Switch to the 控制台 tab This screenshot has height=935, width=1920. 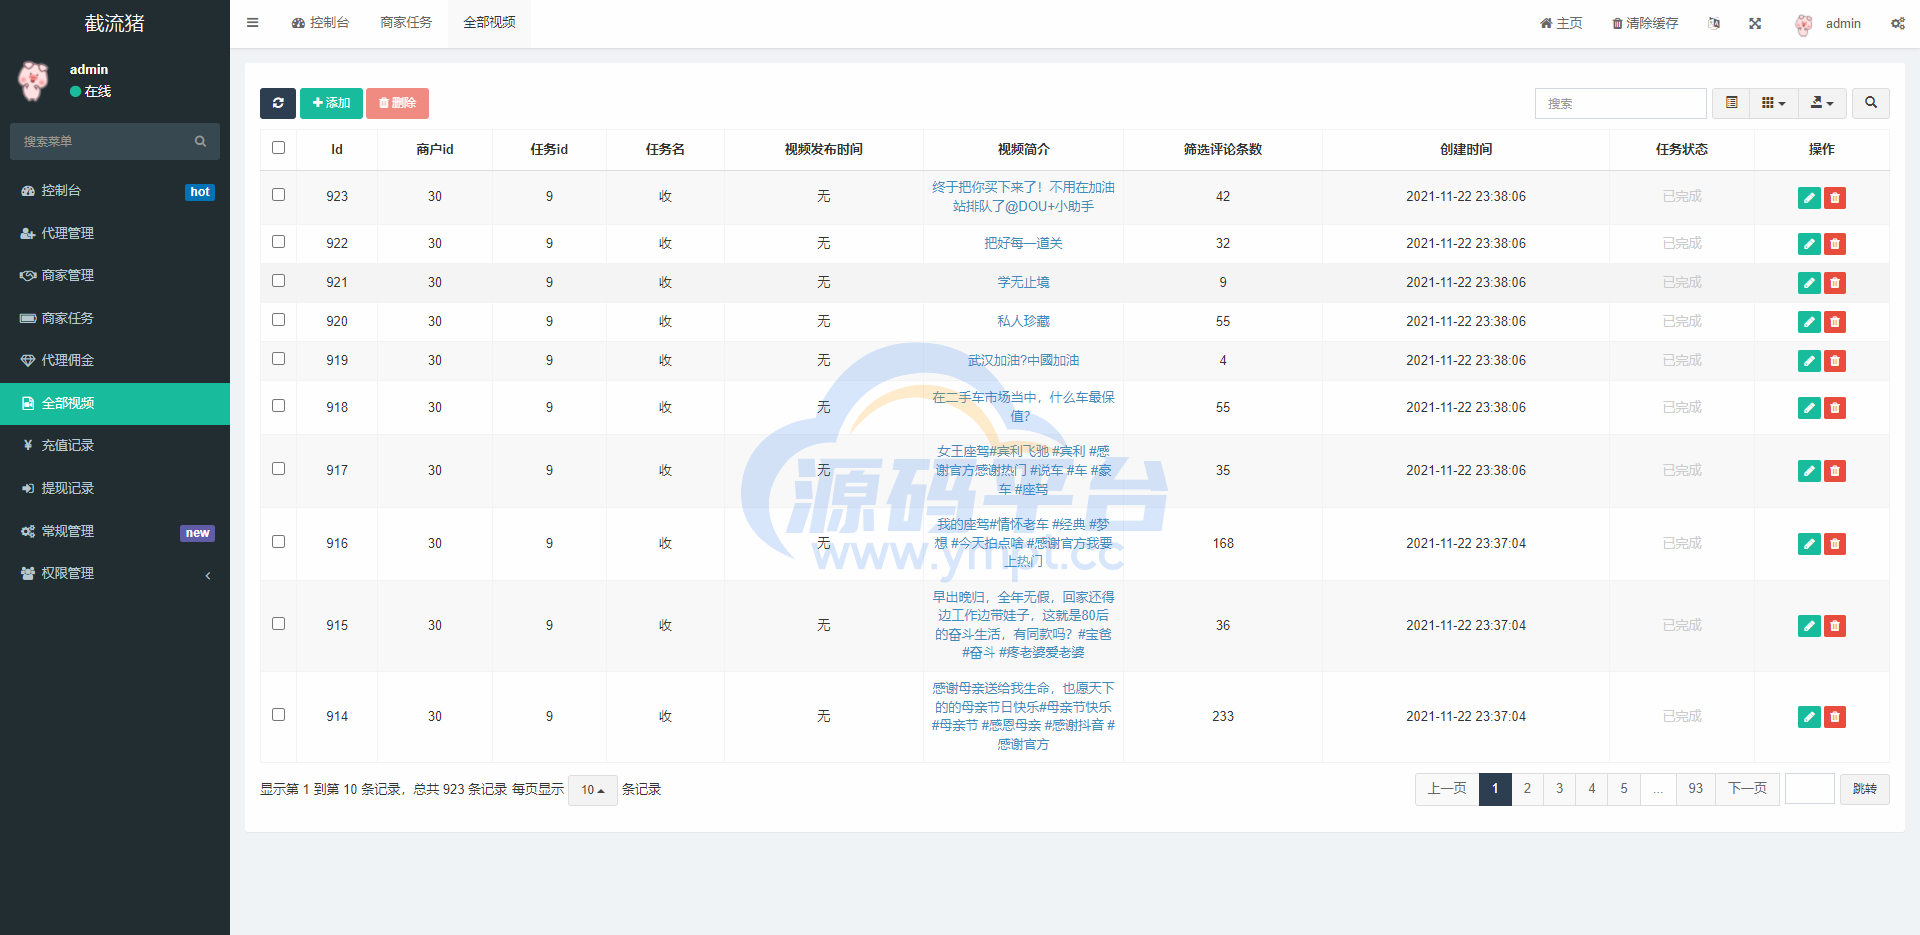[320, 23]
